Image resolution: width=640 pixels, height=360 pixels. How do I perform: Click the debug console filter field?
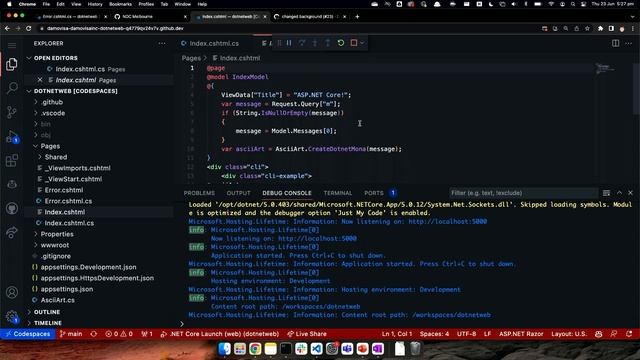click(x=523, y=193)
